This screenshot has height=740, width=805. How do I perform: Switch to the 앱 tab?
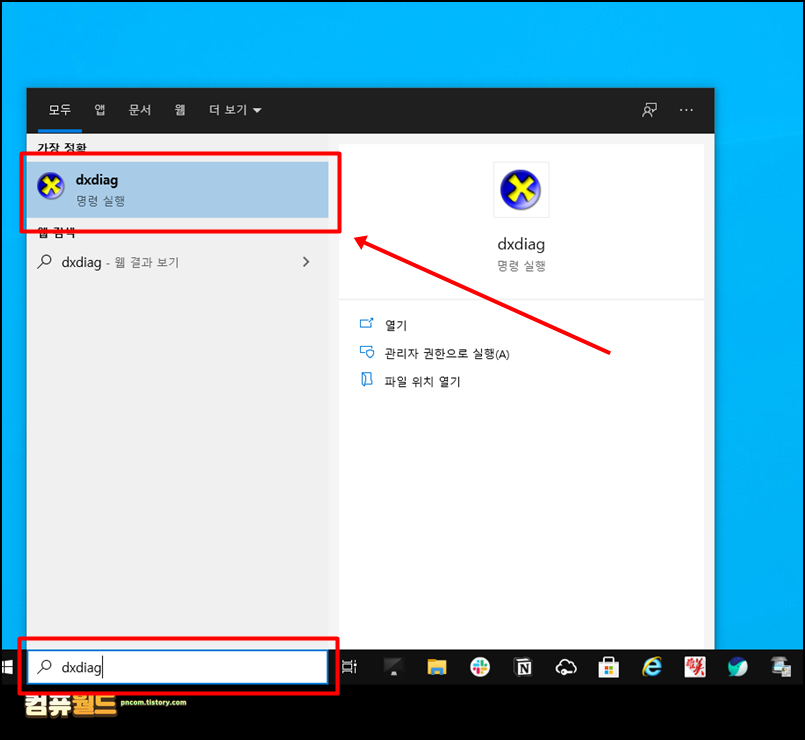coord(100,109)
